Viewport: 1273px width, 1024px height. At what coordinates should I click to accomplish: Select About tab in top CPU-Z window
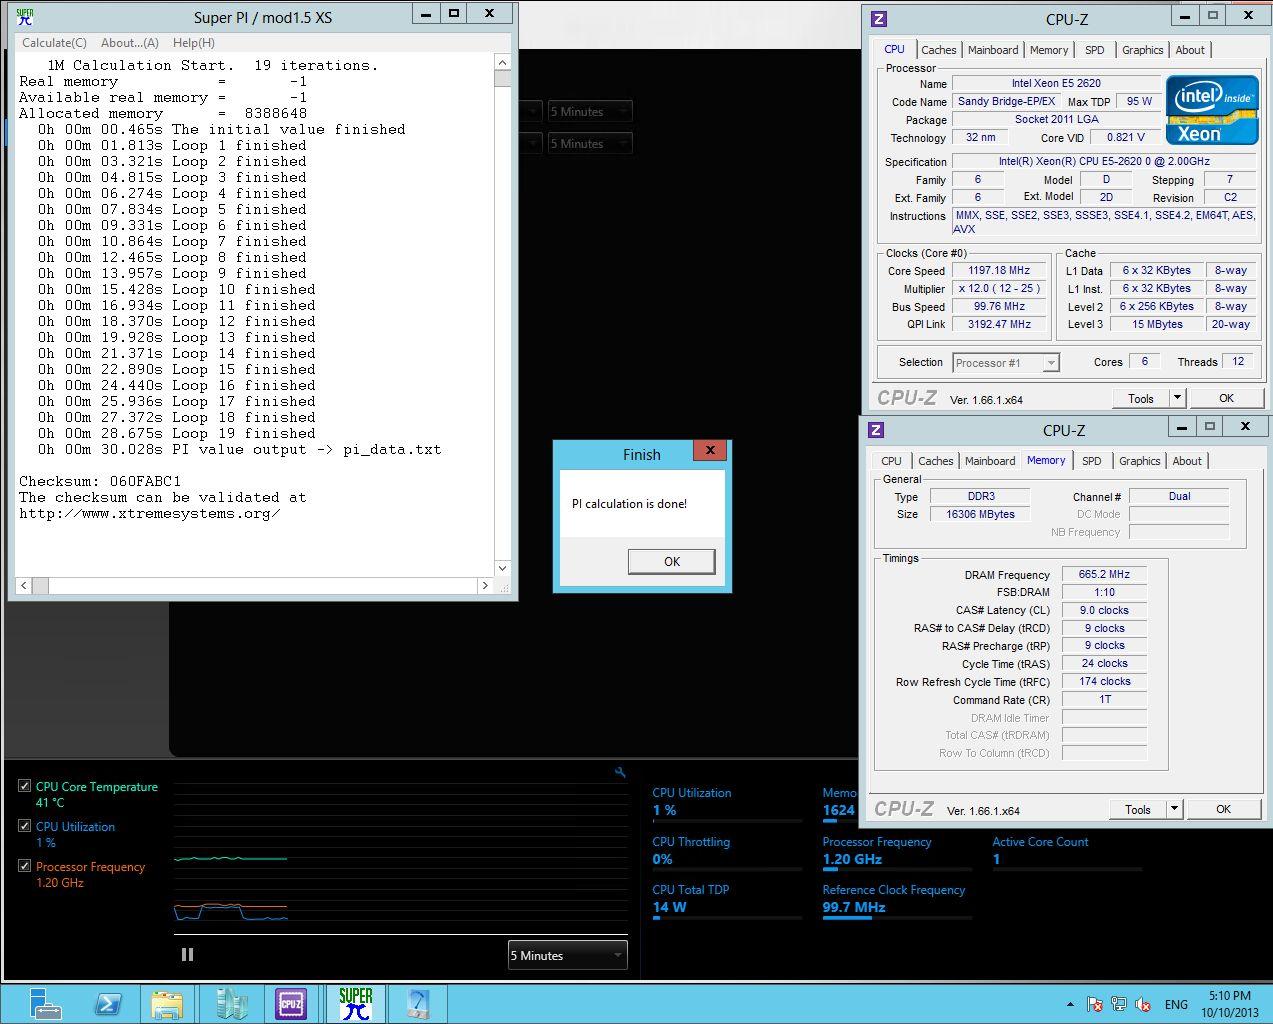pos(1190,50)
